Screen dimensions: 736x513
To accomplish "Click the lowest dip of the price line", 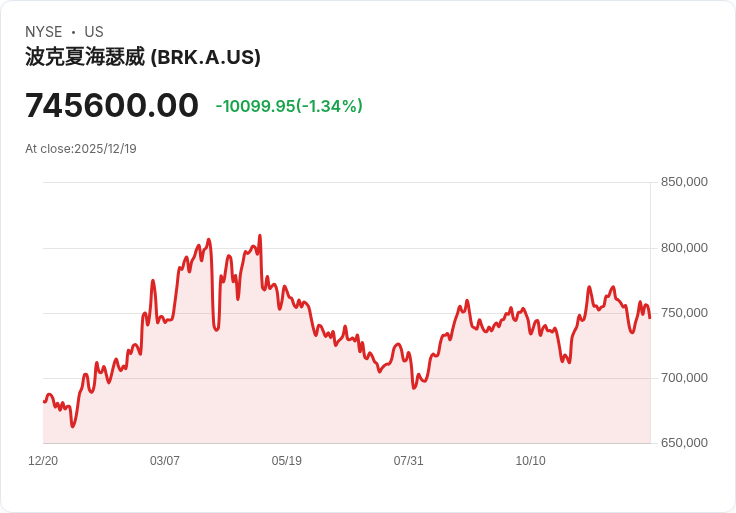I will coord(73,427).
